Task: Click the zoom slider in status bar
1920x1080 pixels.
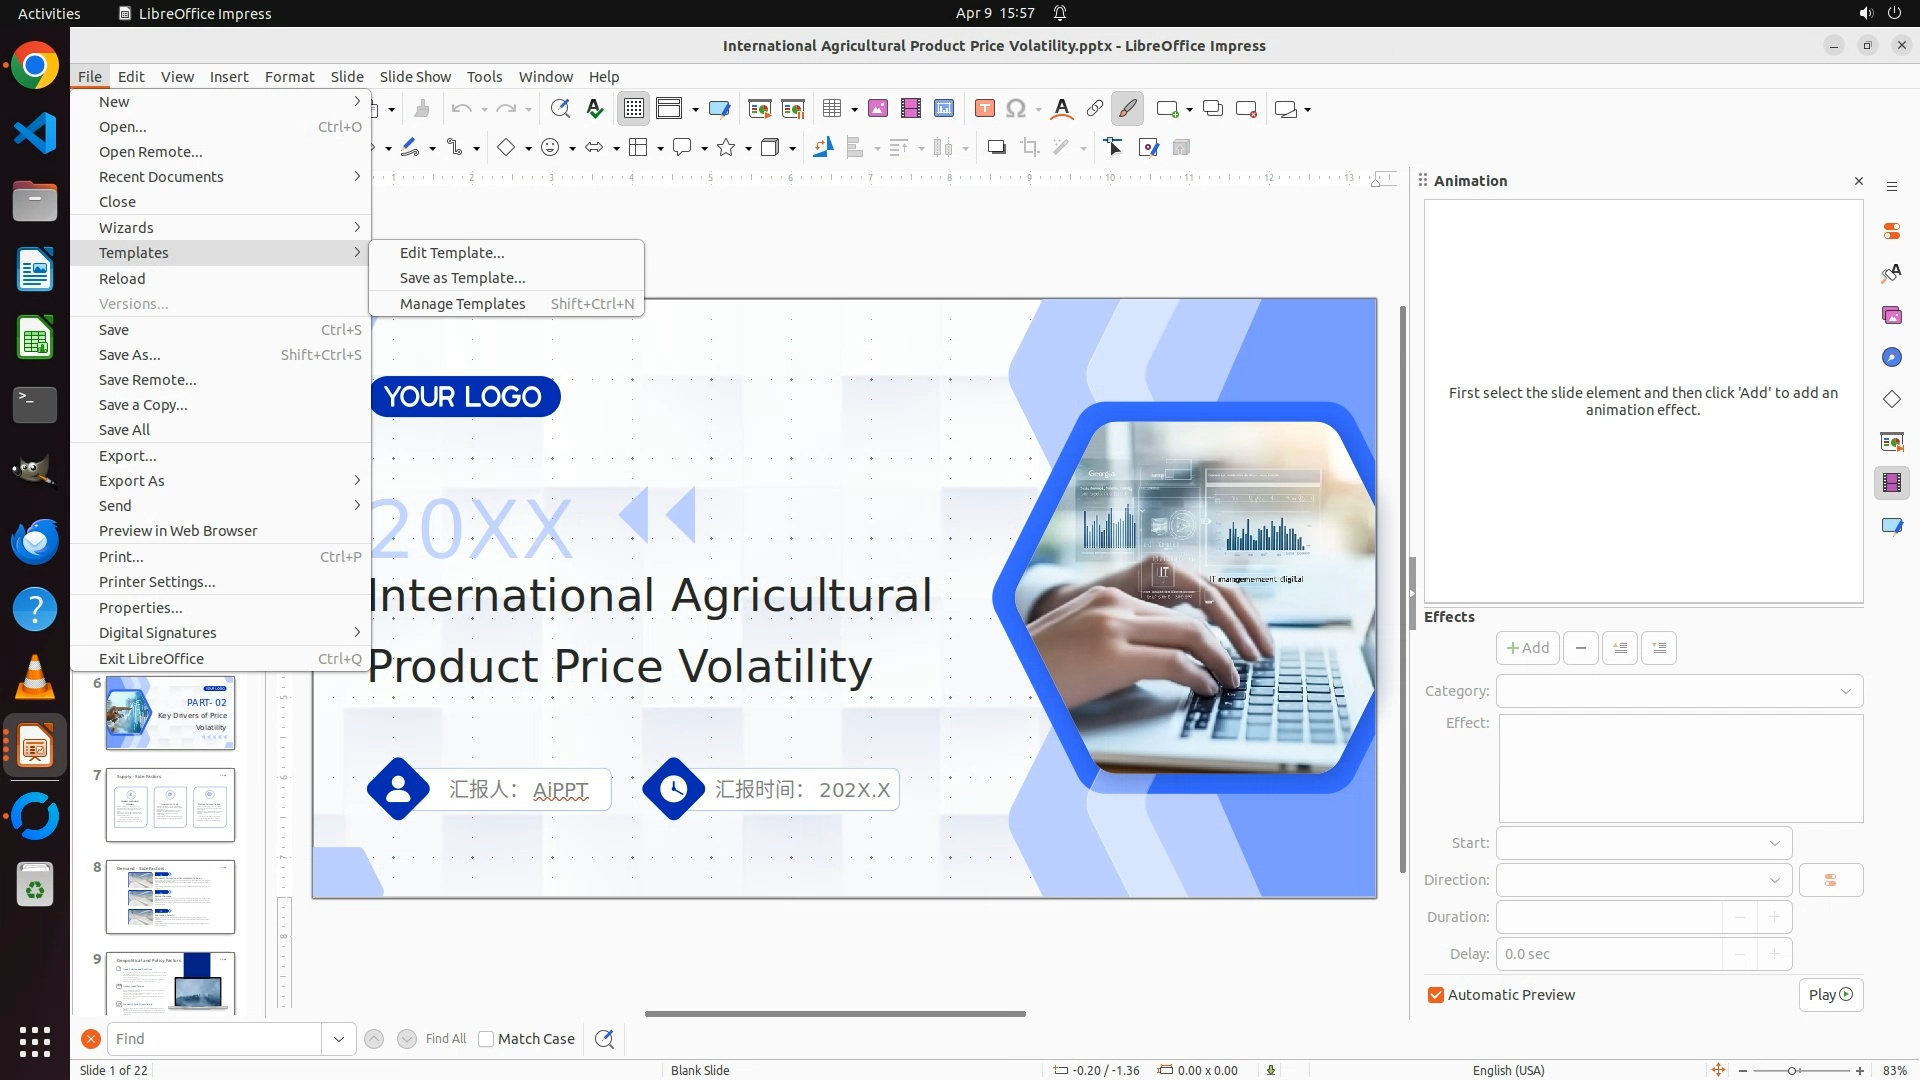Action: point(1792,1071)
